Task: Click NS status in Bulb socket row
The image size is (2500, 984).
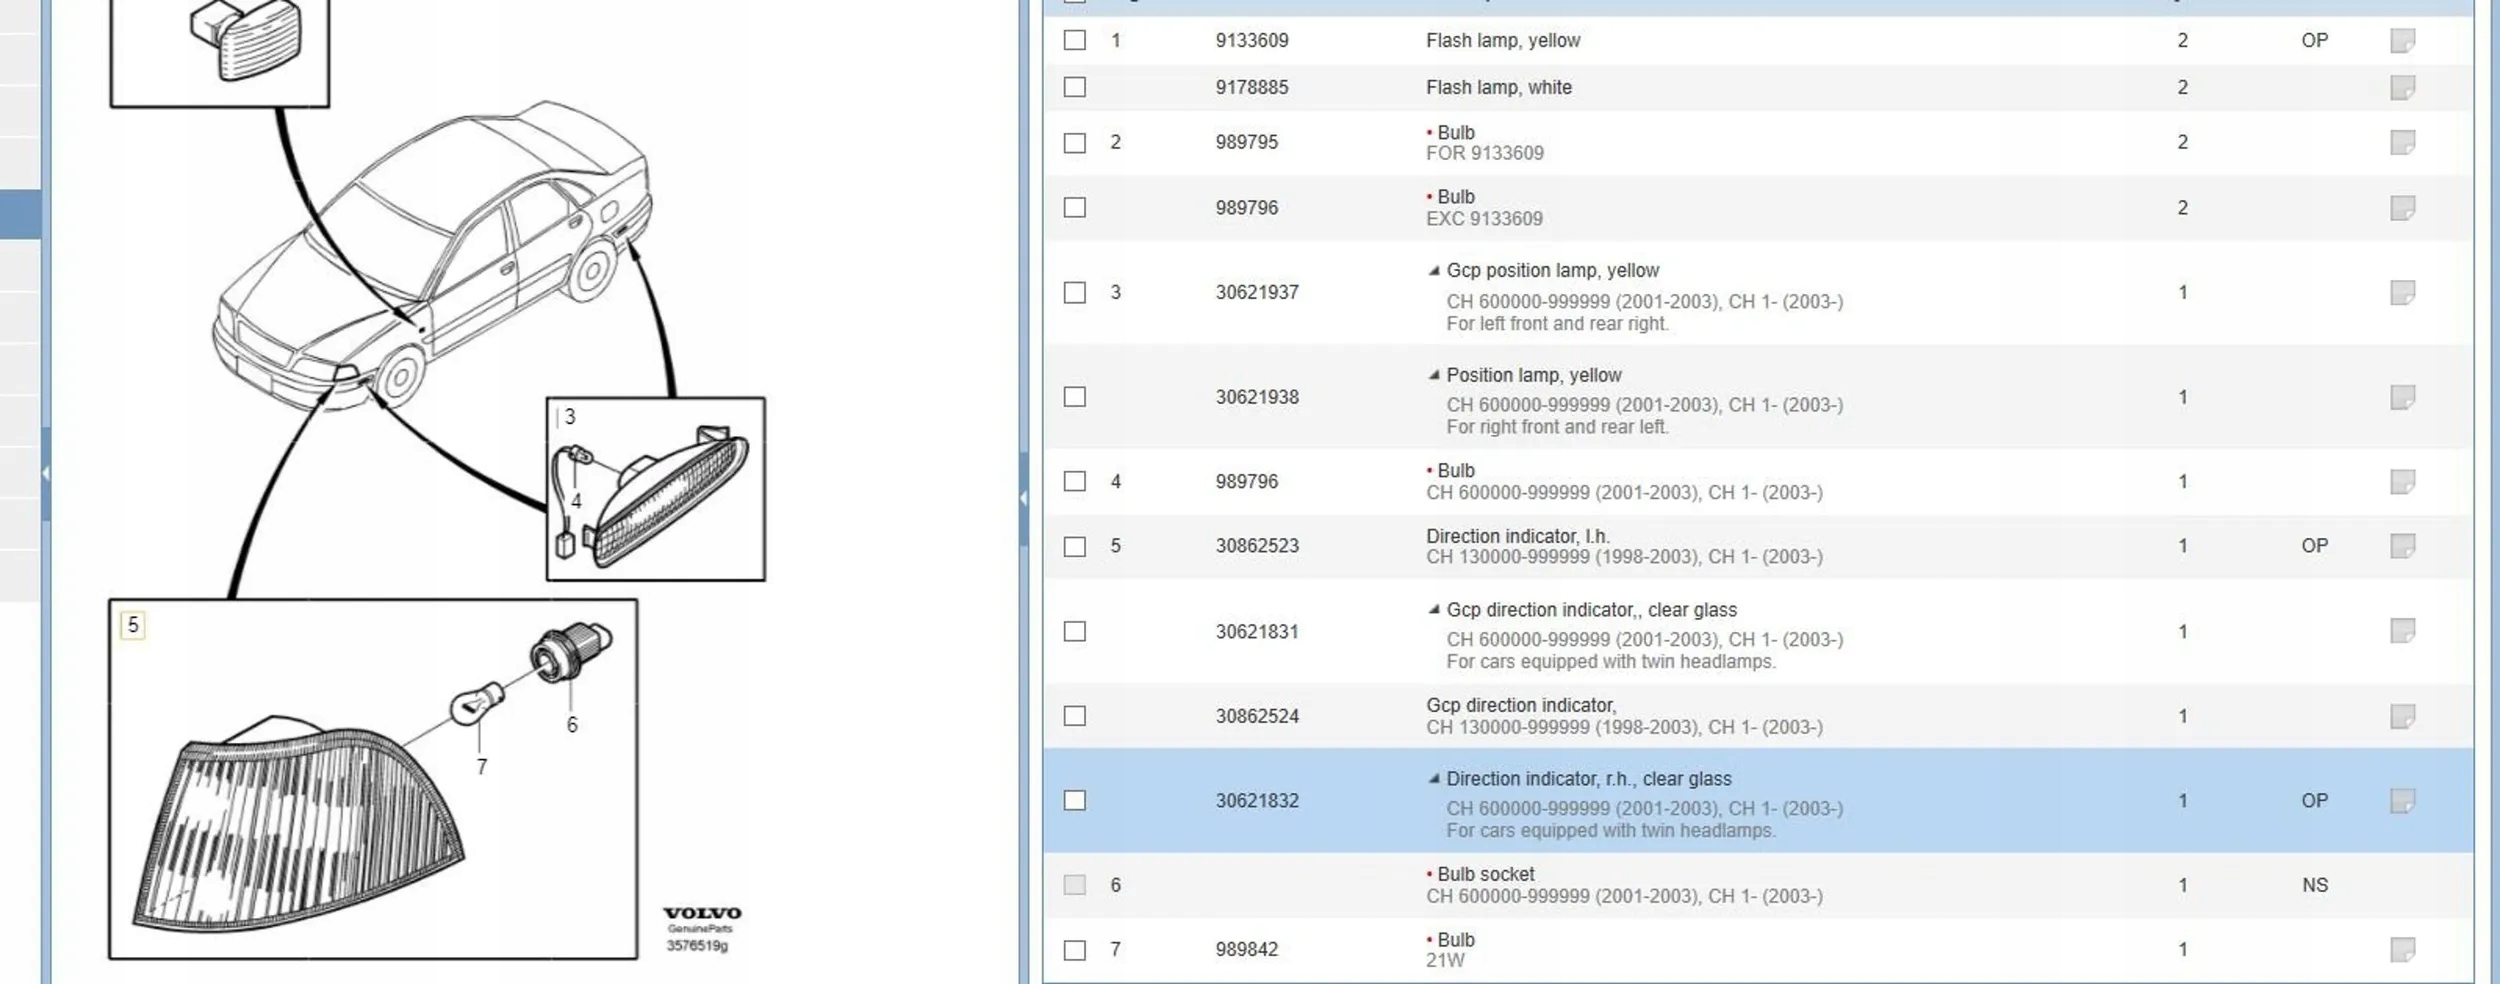Action: point(2315,885)
